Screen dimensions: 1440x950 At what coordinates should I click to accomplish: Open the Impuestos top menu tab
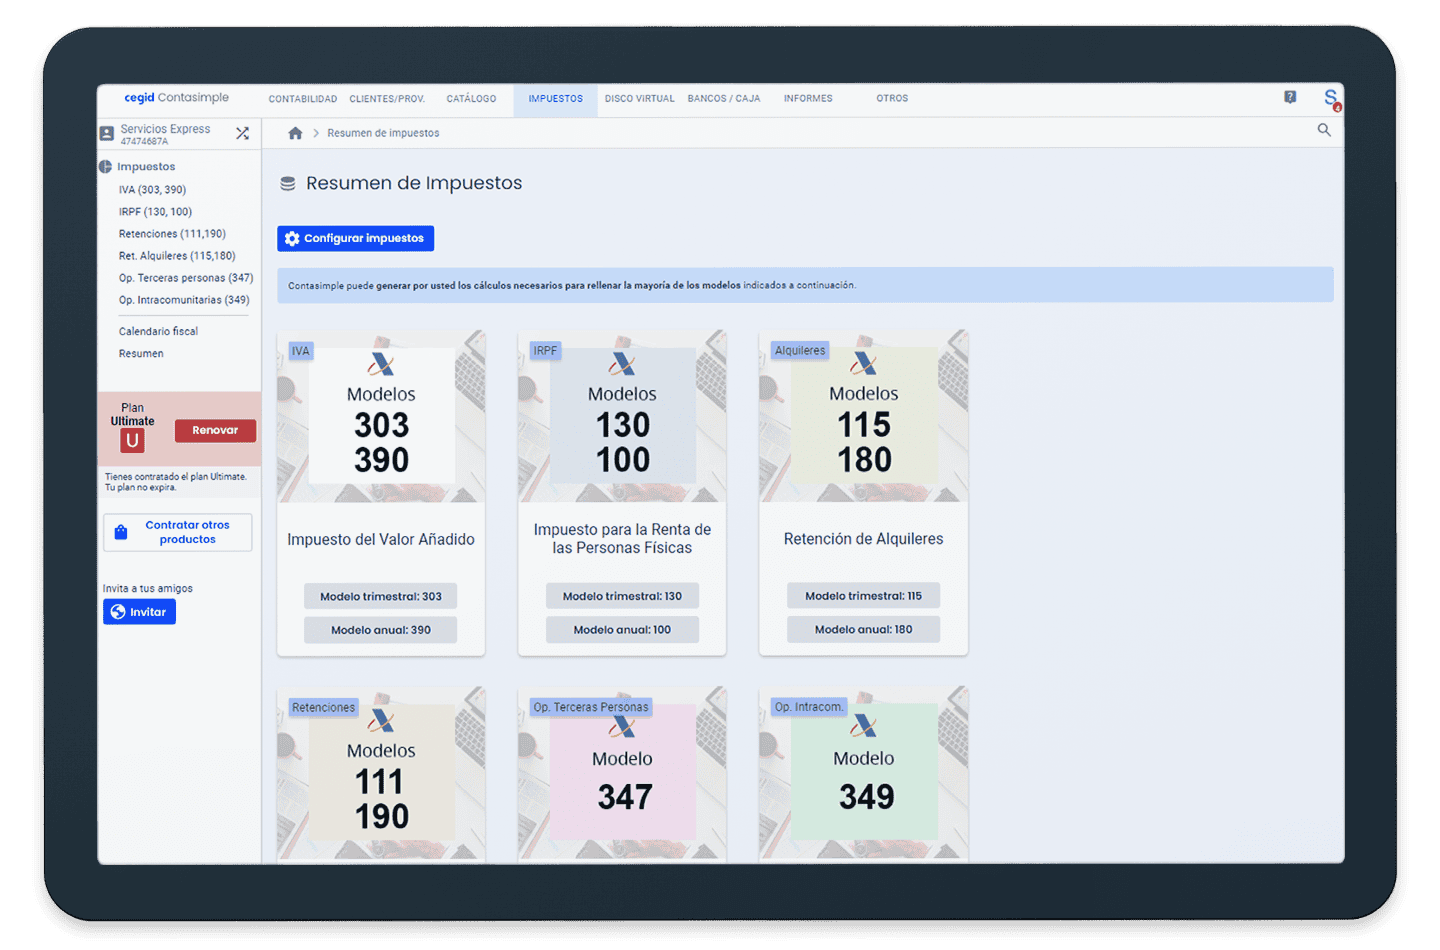tap(555, 99)
